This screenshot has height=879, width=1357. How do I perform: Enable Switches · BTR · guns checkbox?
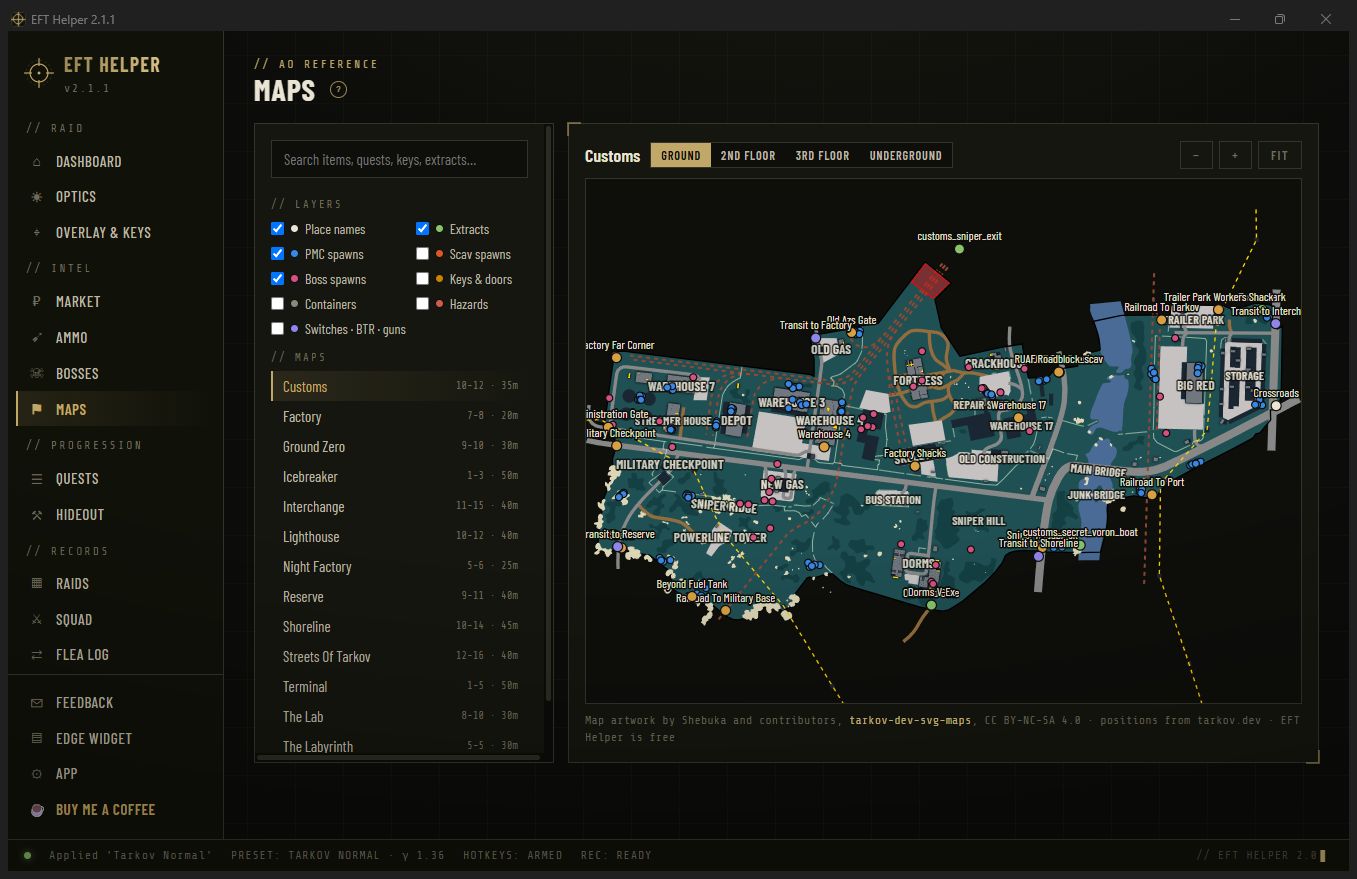tap(278, 329)
